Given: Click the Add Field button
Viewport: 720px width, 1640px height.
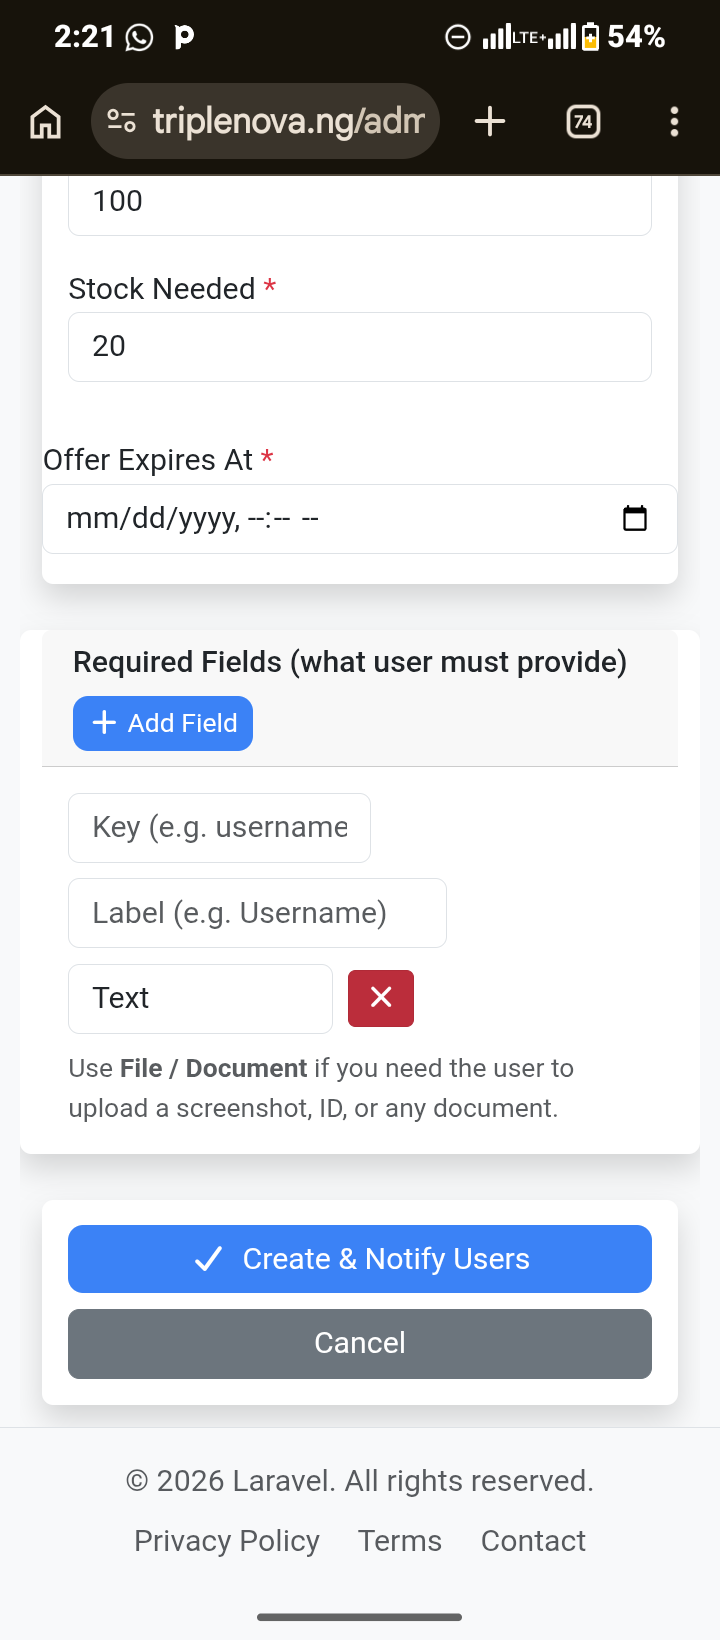Looking at the screenshot, I should 163,723.
